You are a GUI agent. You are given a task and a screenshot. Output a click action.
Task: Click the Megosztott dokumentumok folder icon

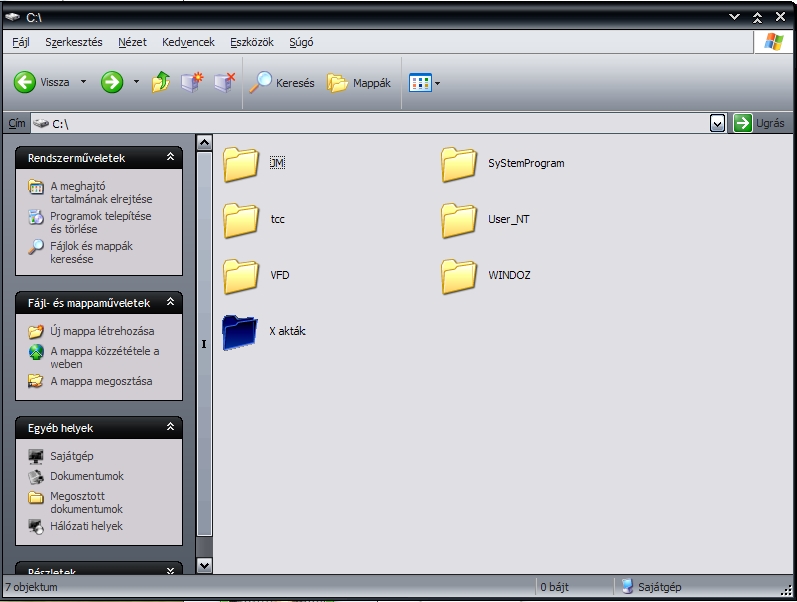click(x=36, y=497)
